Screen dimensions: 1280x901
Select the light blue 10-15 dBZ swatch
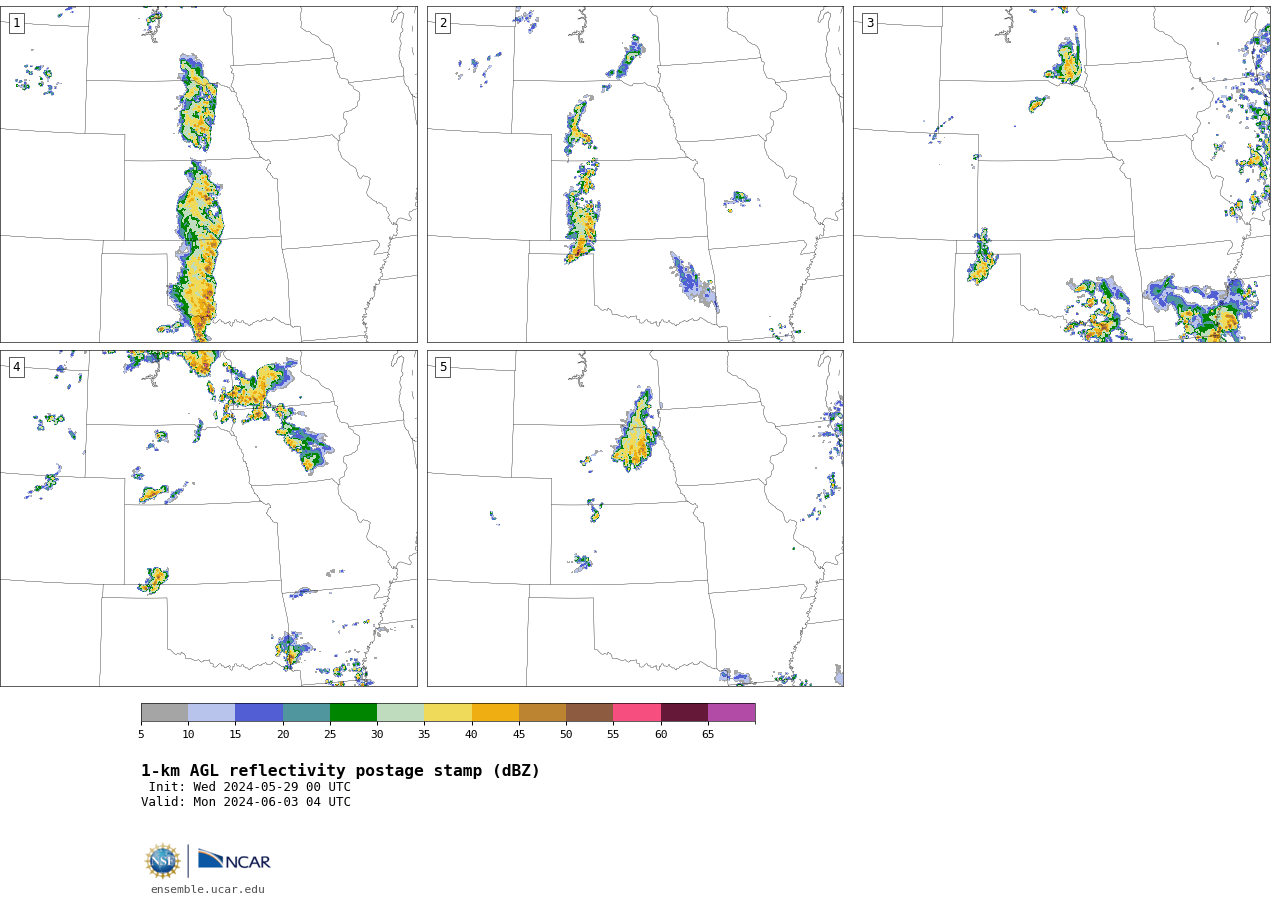(212, 713)
